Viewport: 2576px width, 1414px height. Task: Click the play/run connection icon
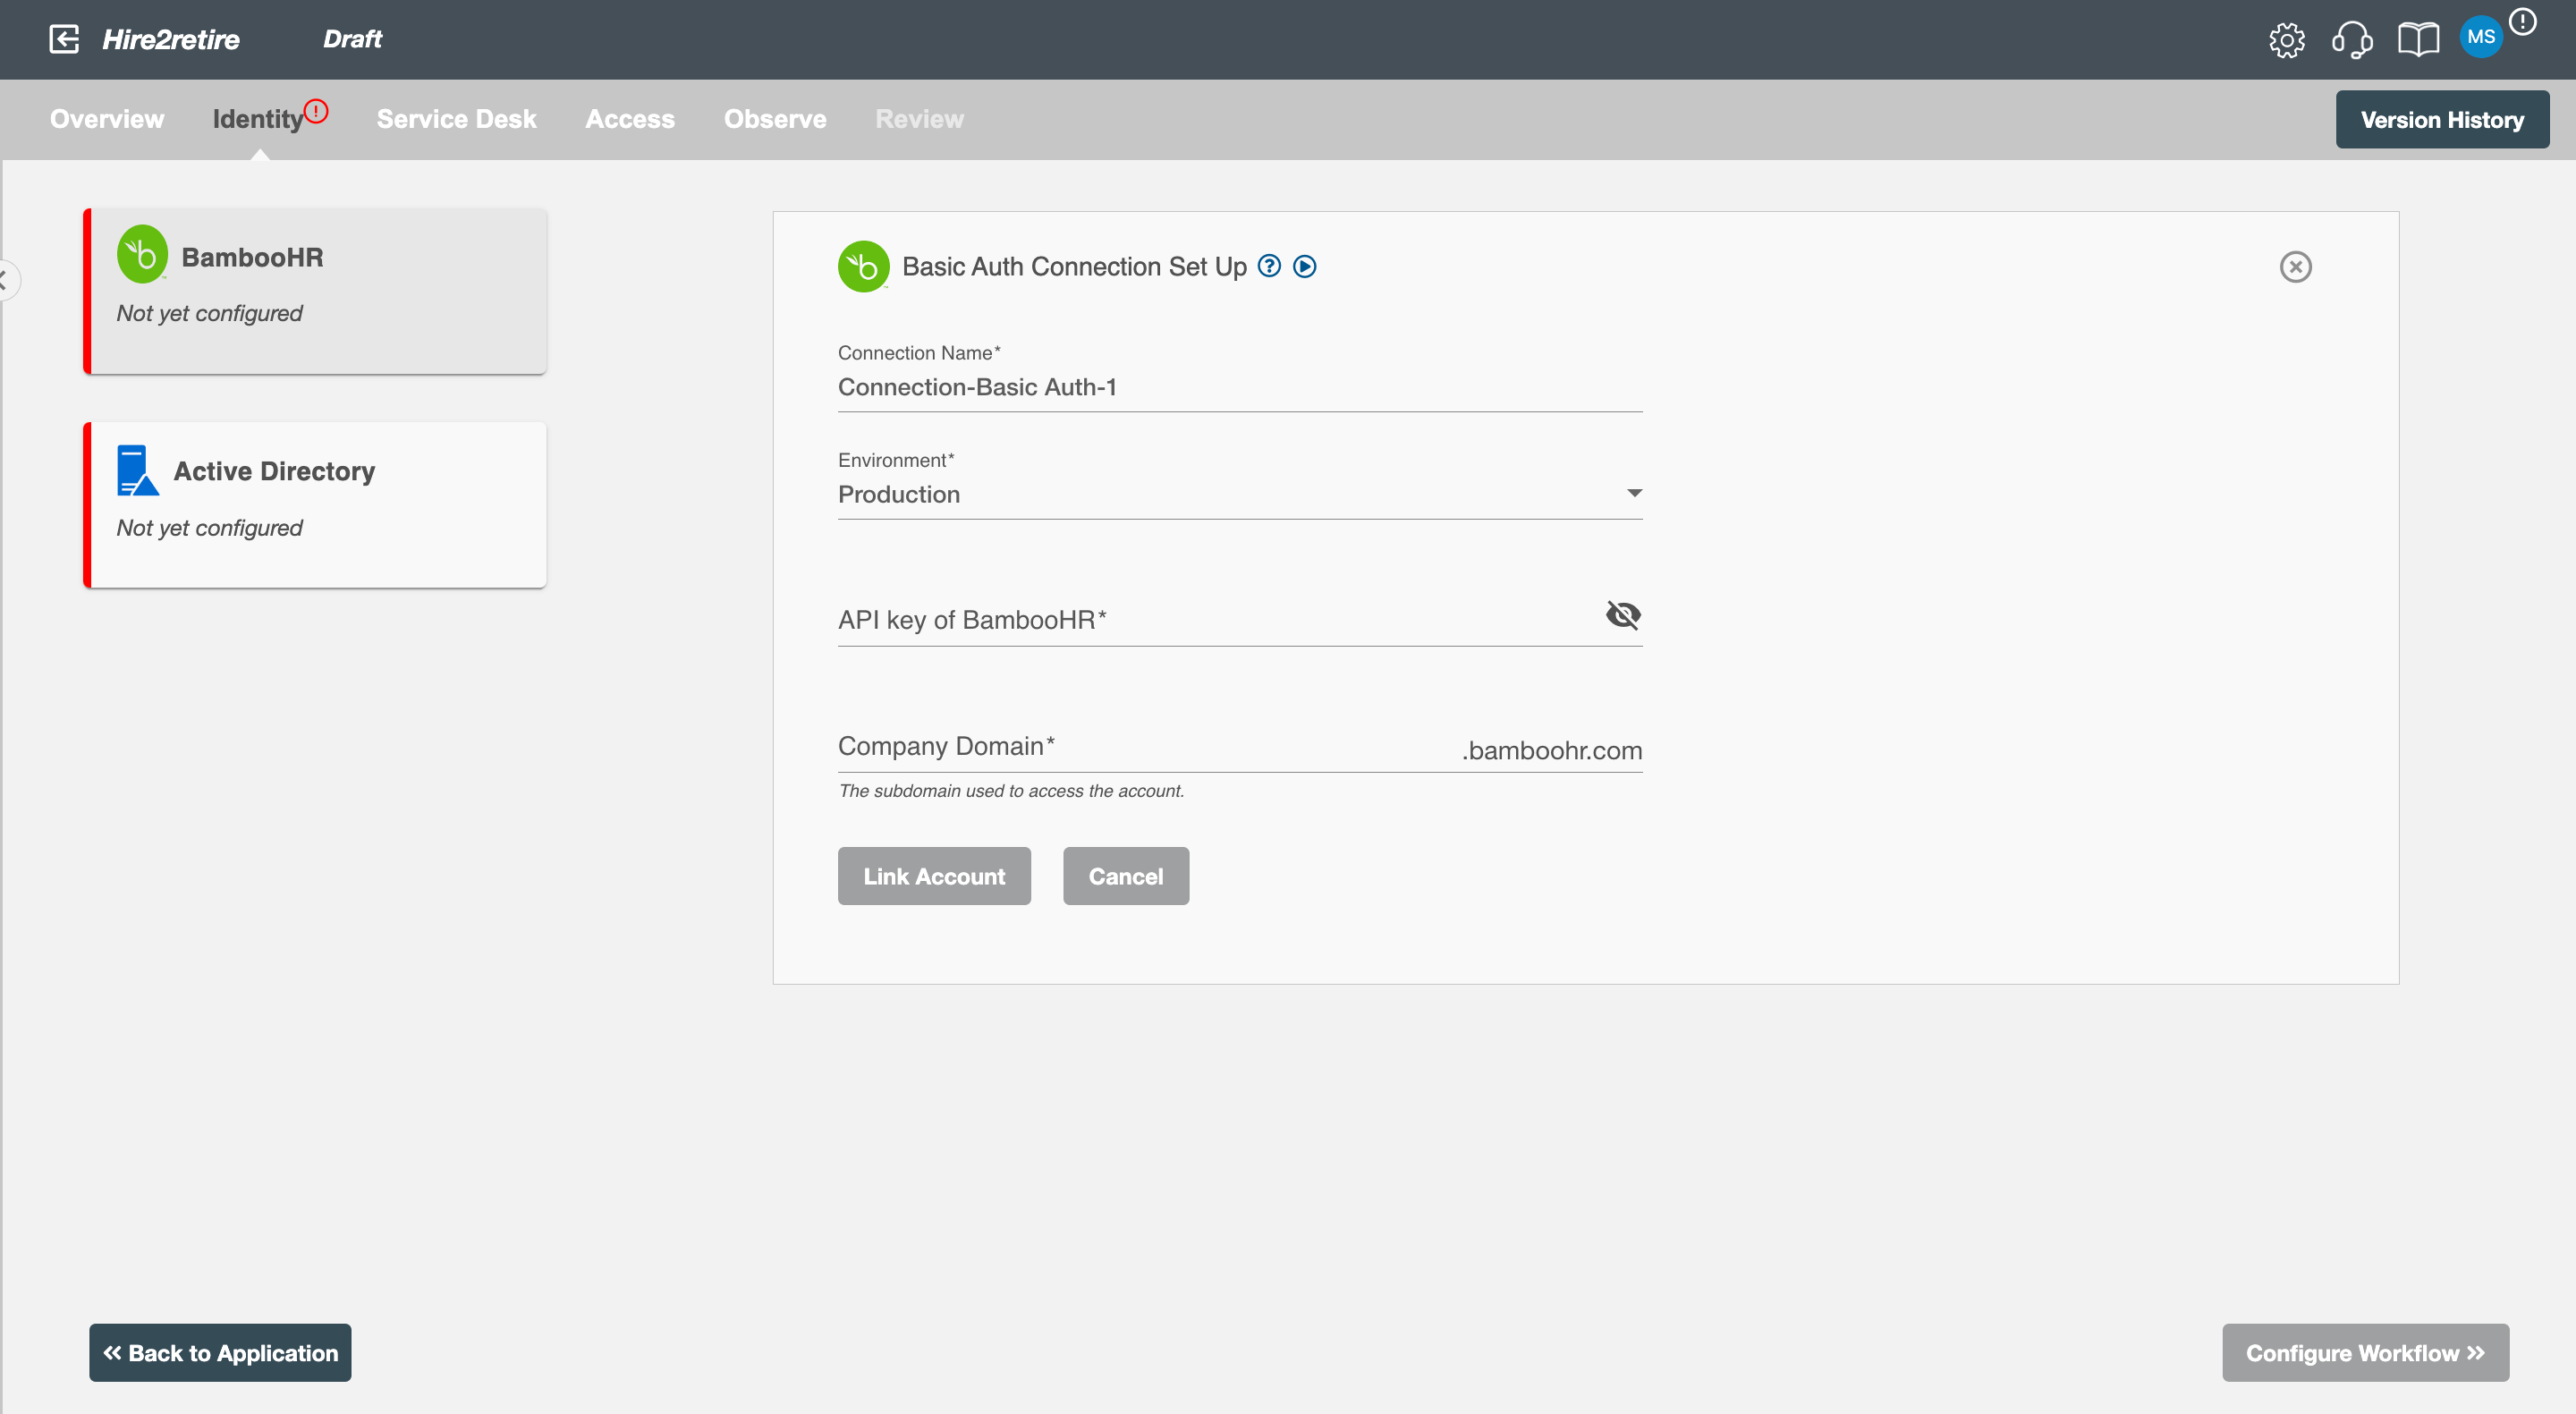coord(1305,267)
